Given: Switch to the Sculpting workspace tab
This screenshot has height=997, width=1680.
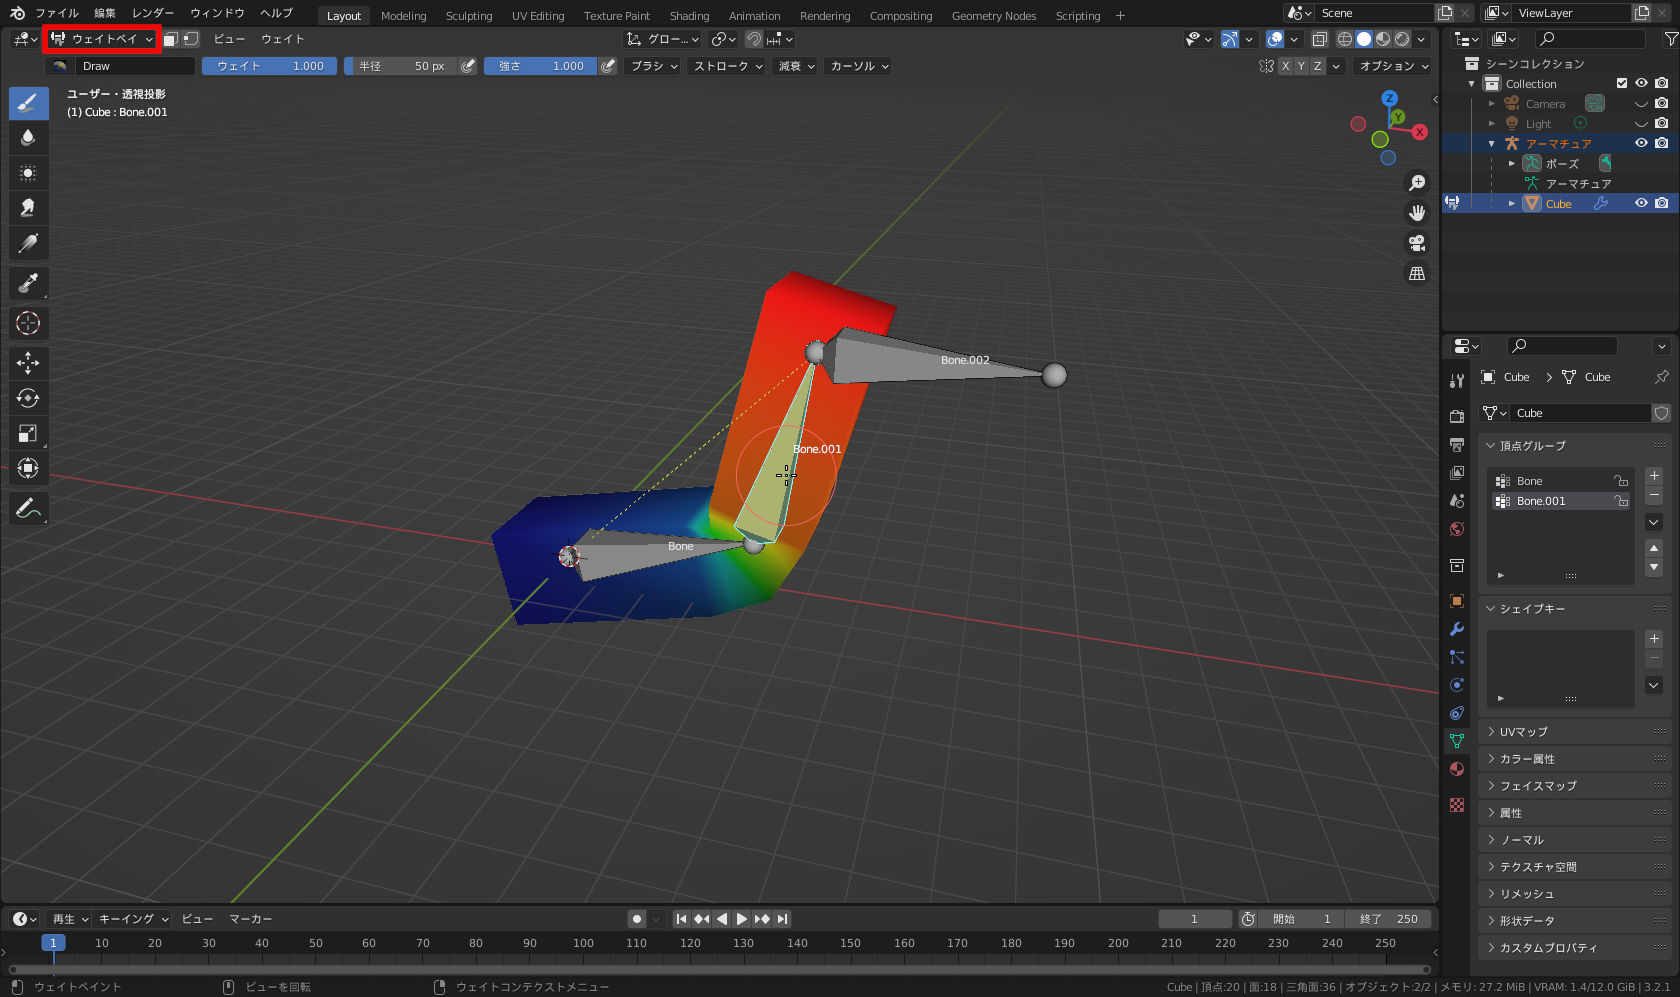Looking at the screenshot, I should pos(469,16).
